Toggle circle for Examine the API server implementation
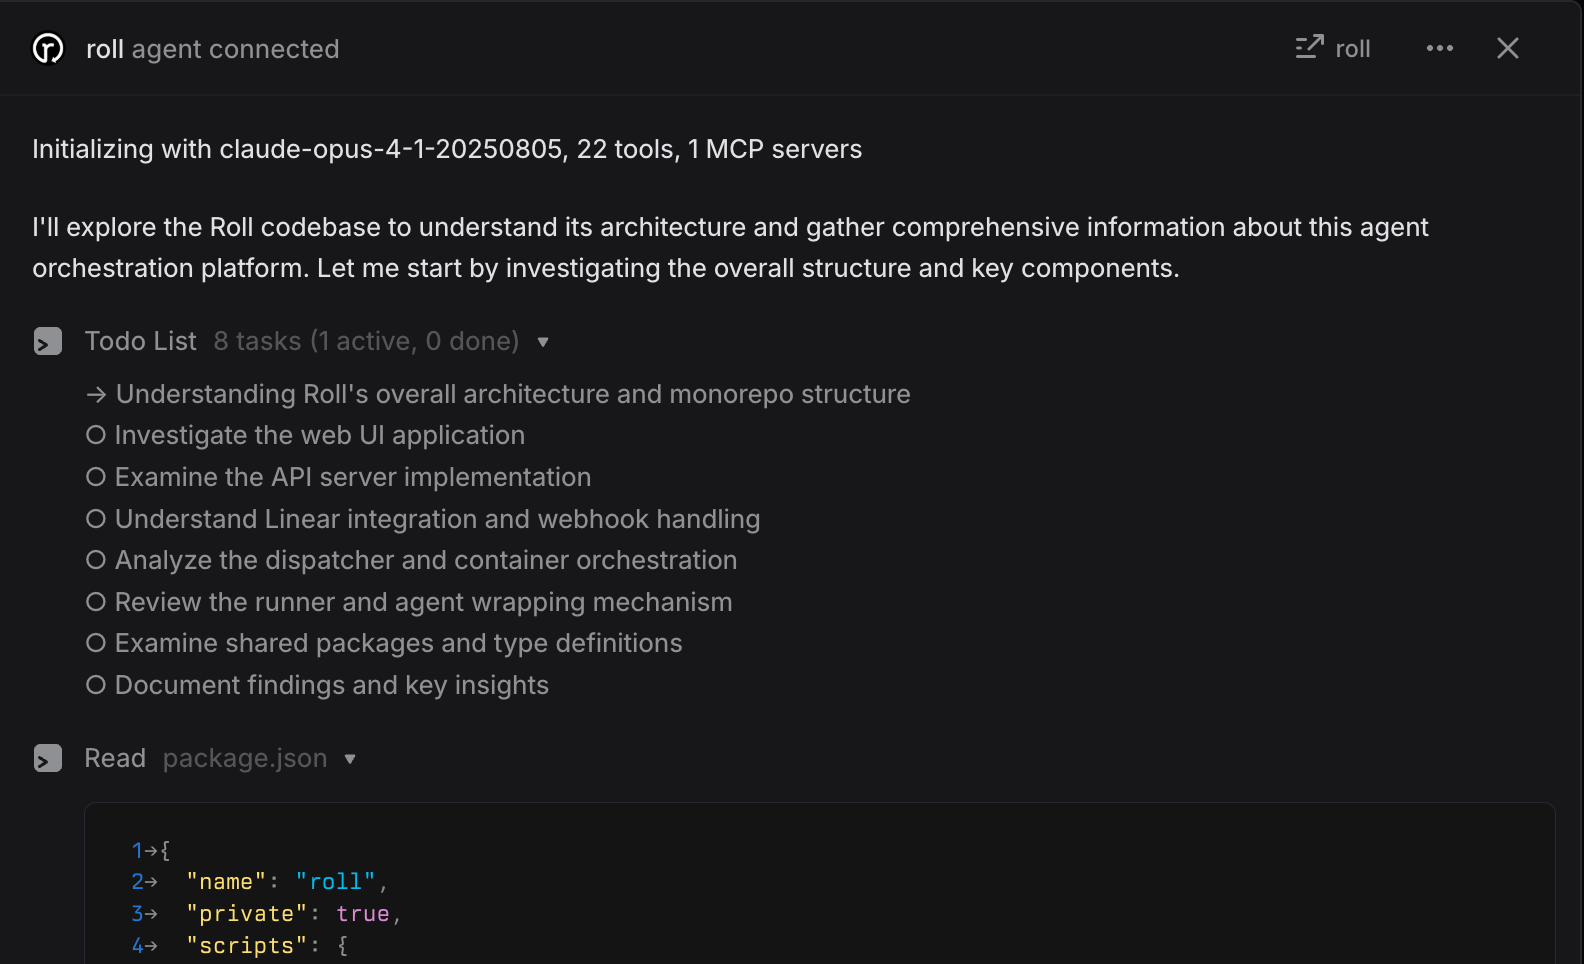This screenshot has height=964, width=1584. pyautogui.click(x=96, y=477)
